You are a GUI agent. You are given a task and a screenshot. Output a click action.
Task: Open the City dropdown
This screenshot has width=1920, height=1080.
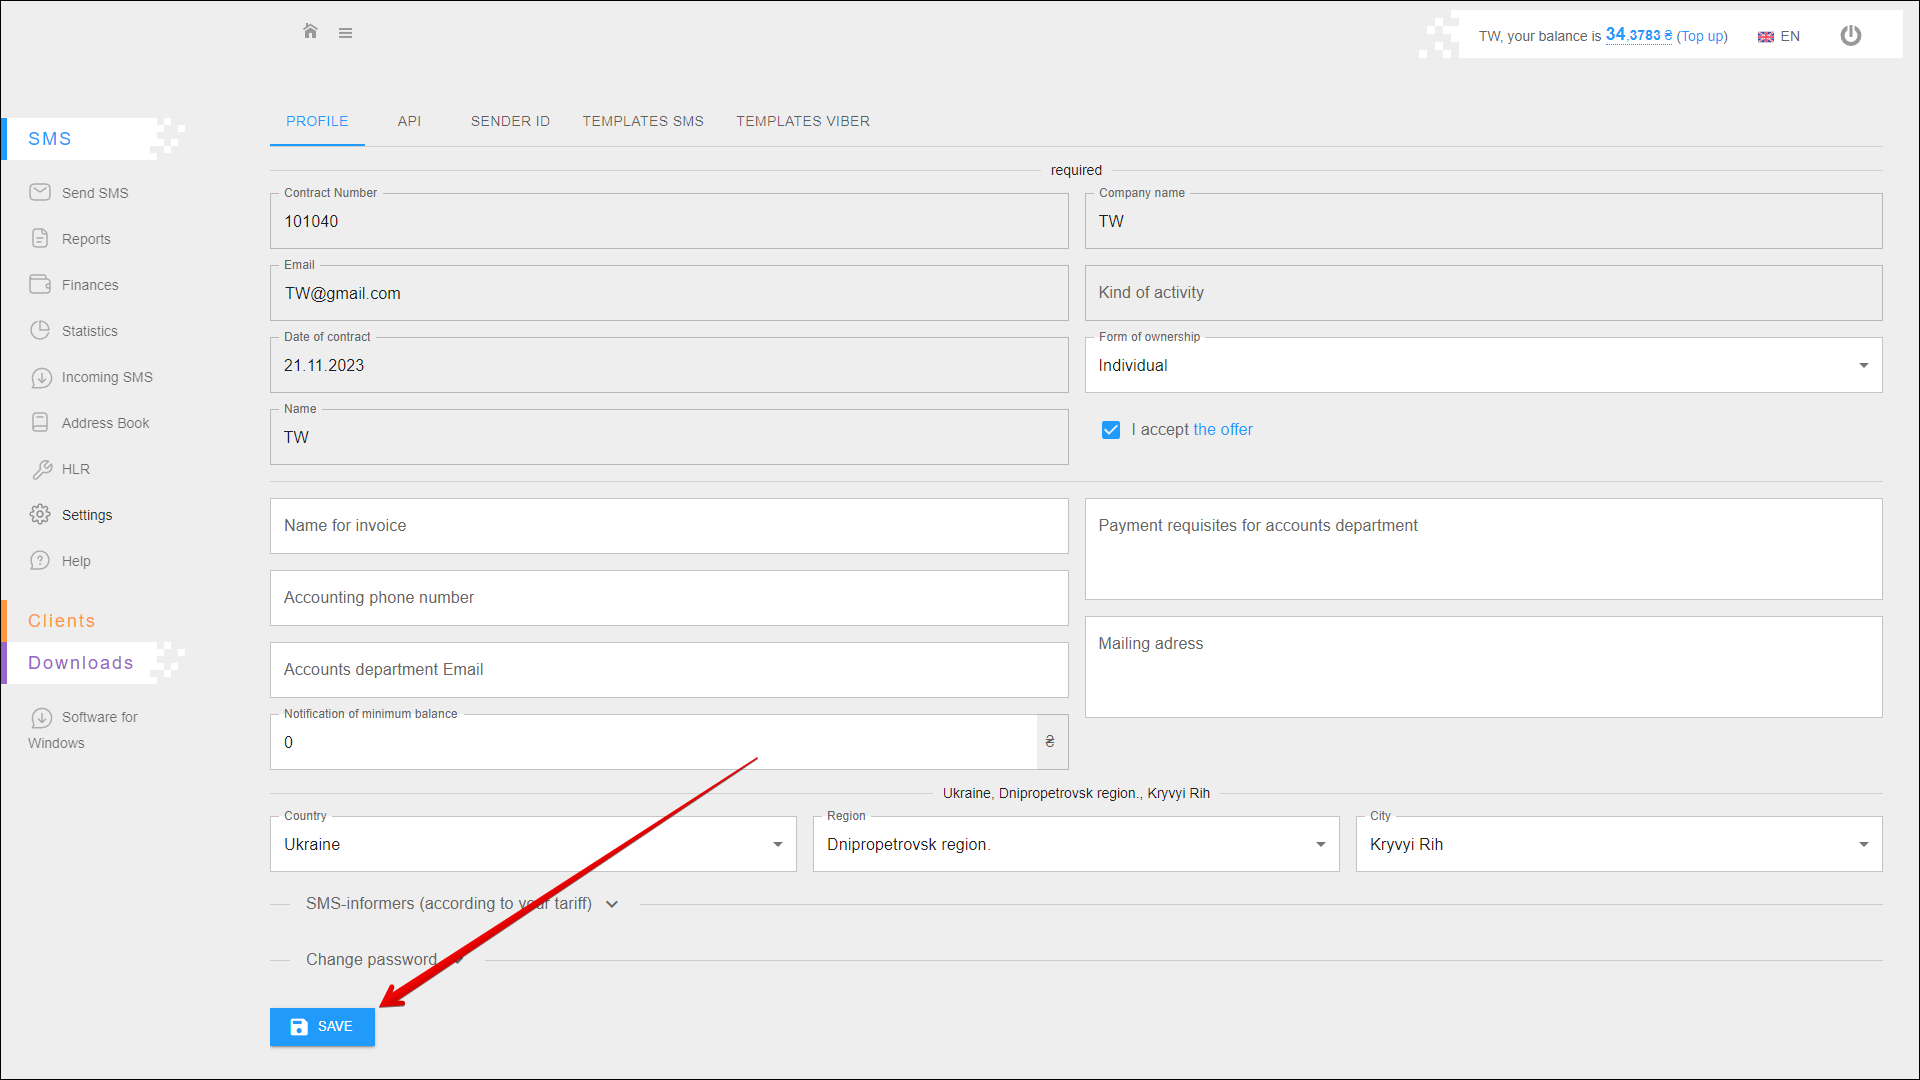tap(1618, 844)
